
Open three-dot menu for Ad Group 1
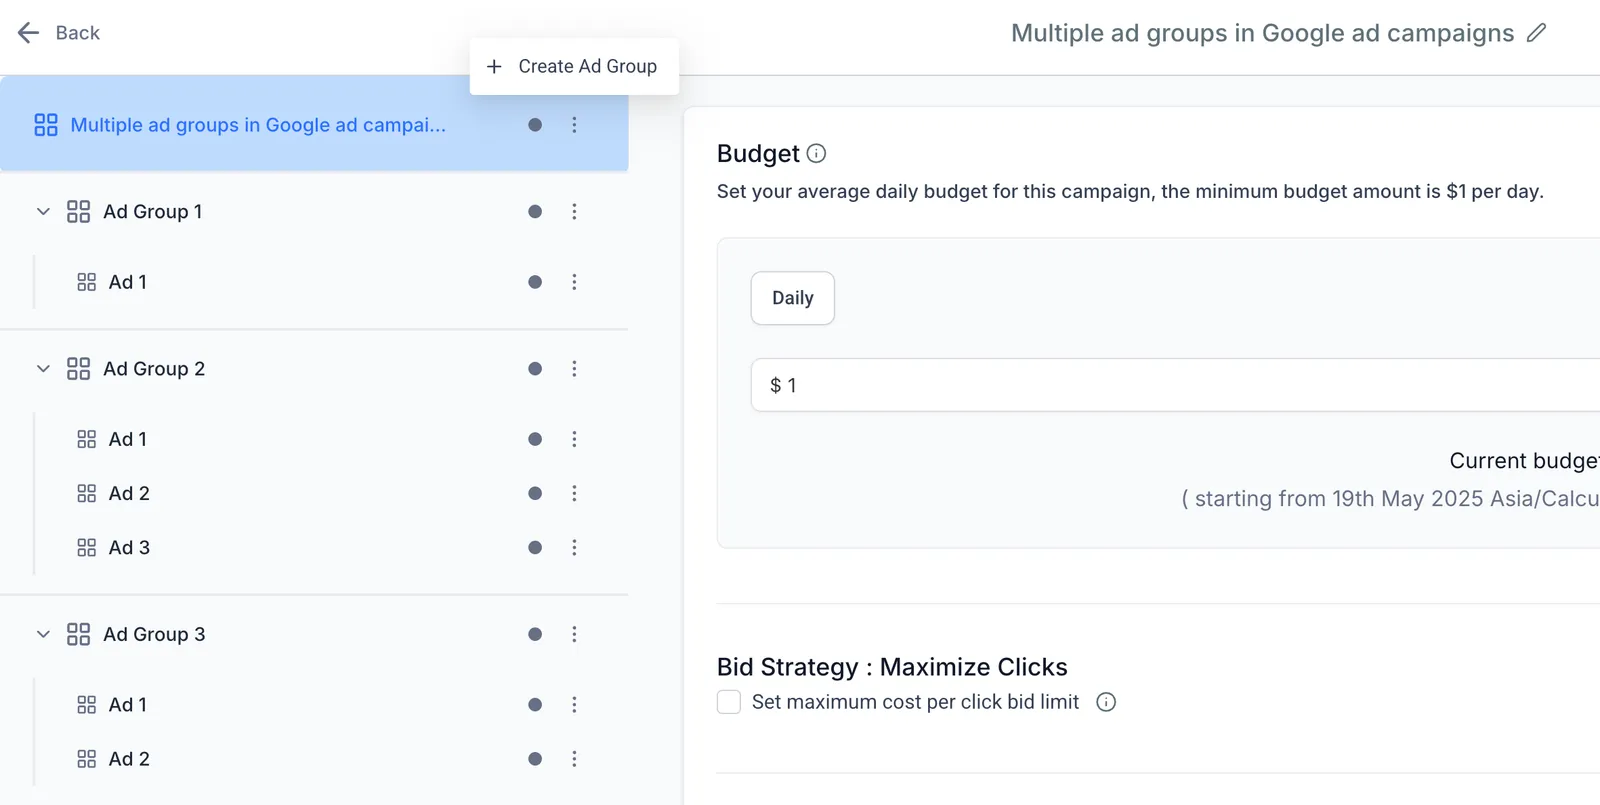[x=574, y=212]
